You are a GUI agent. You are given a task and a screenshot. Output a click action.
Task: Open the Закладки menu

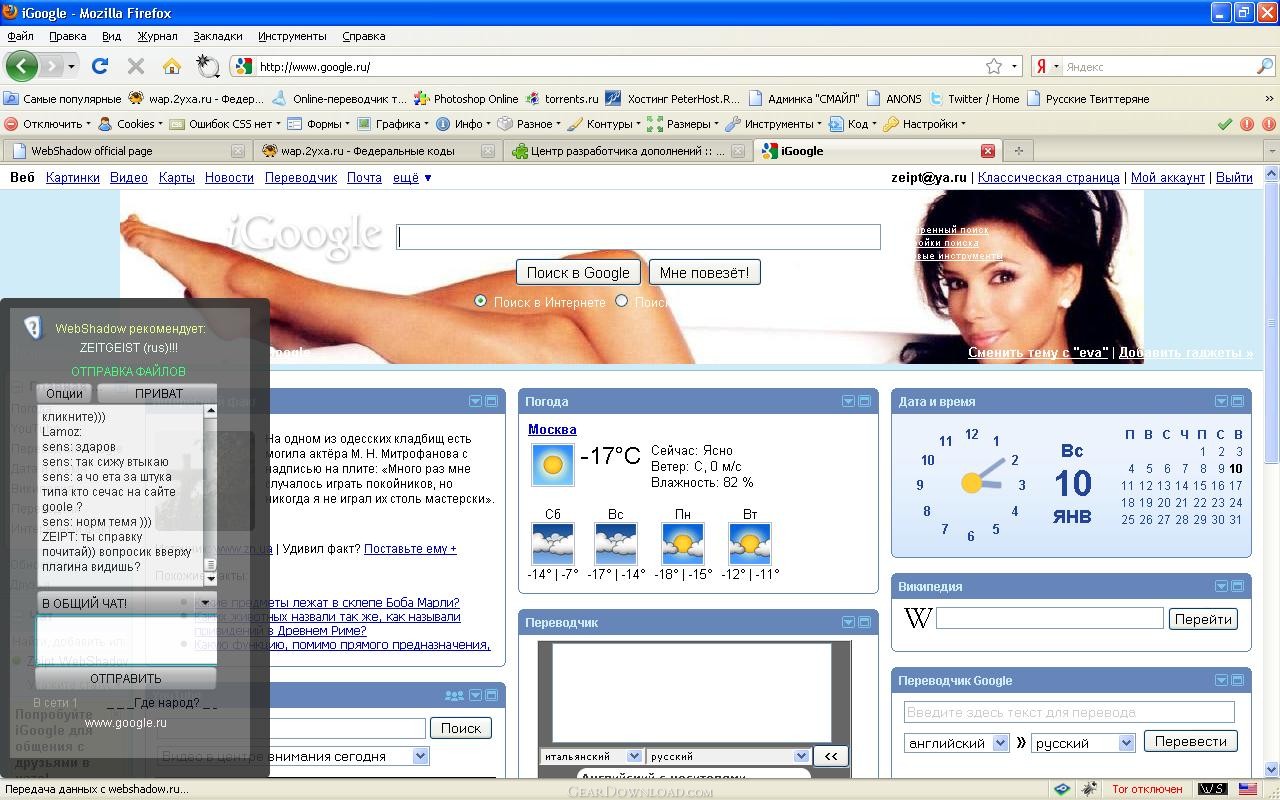218,36
